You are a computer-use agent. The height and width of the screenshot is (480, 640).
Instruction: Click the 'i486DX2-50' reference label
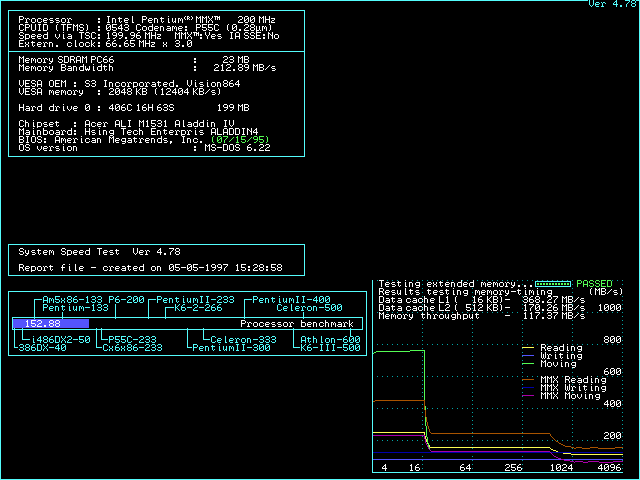(60, 340)
